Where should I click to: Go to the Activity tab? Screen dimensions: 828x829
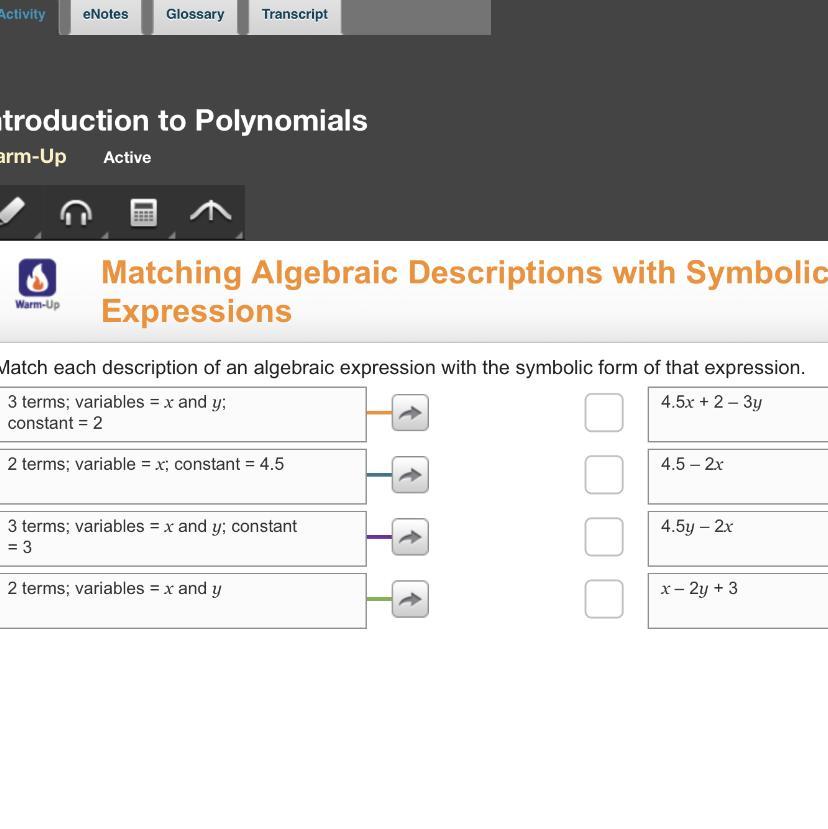pyautogui.click(x=23, y=15)
